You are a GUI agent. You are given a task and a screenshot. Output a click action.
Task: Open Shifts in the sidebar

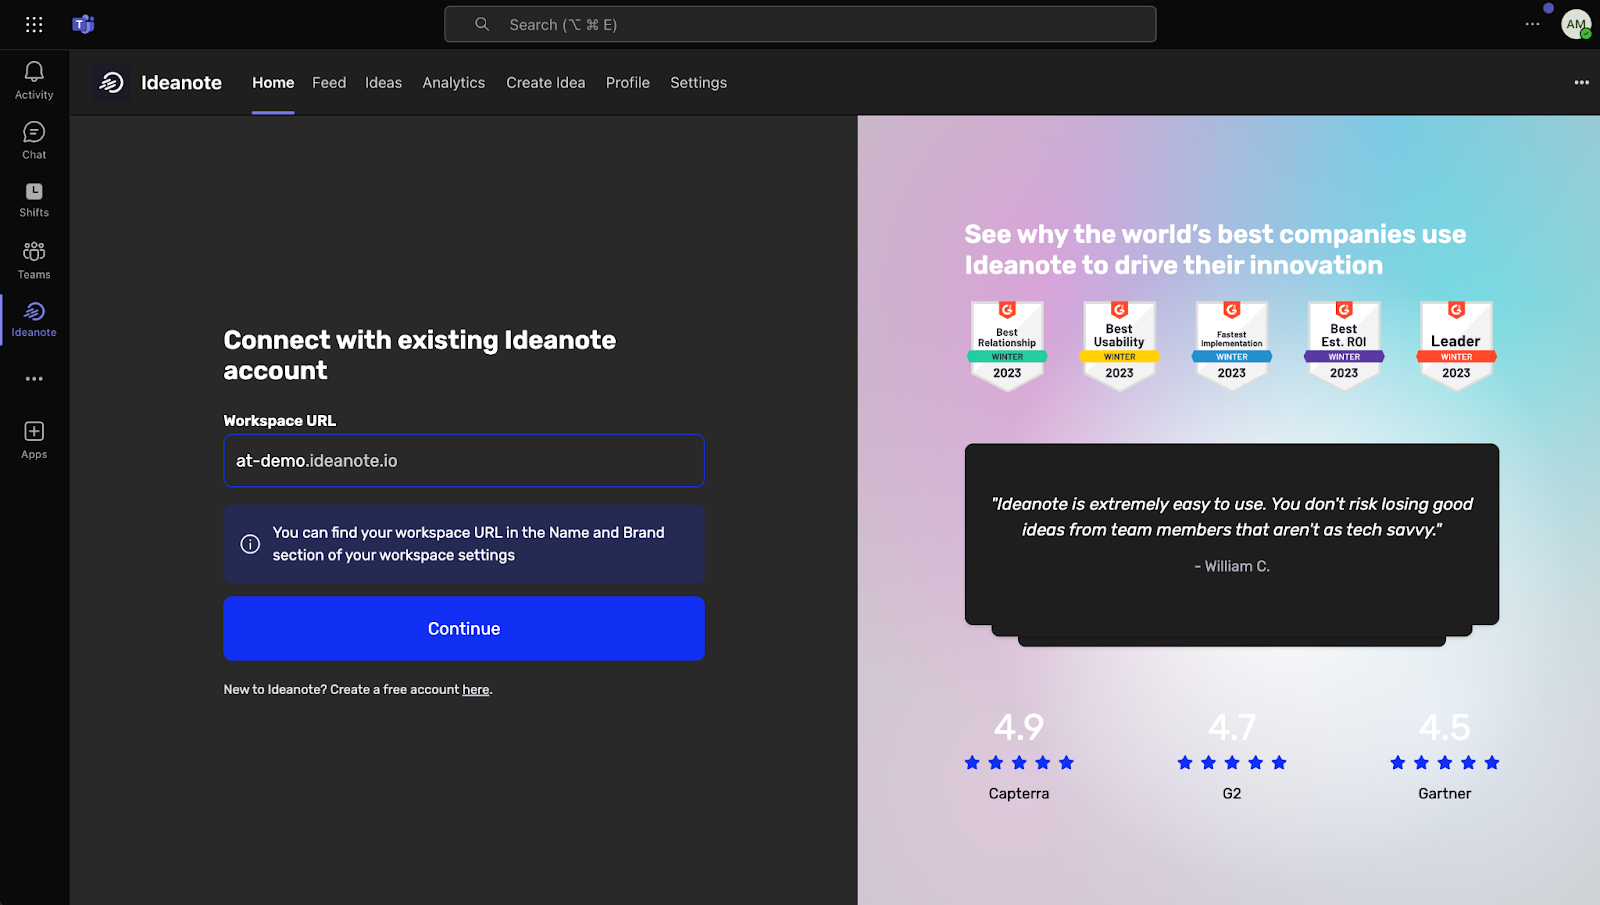click(x=34, y=199)
